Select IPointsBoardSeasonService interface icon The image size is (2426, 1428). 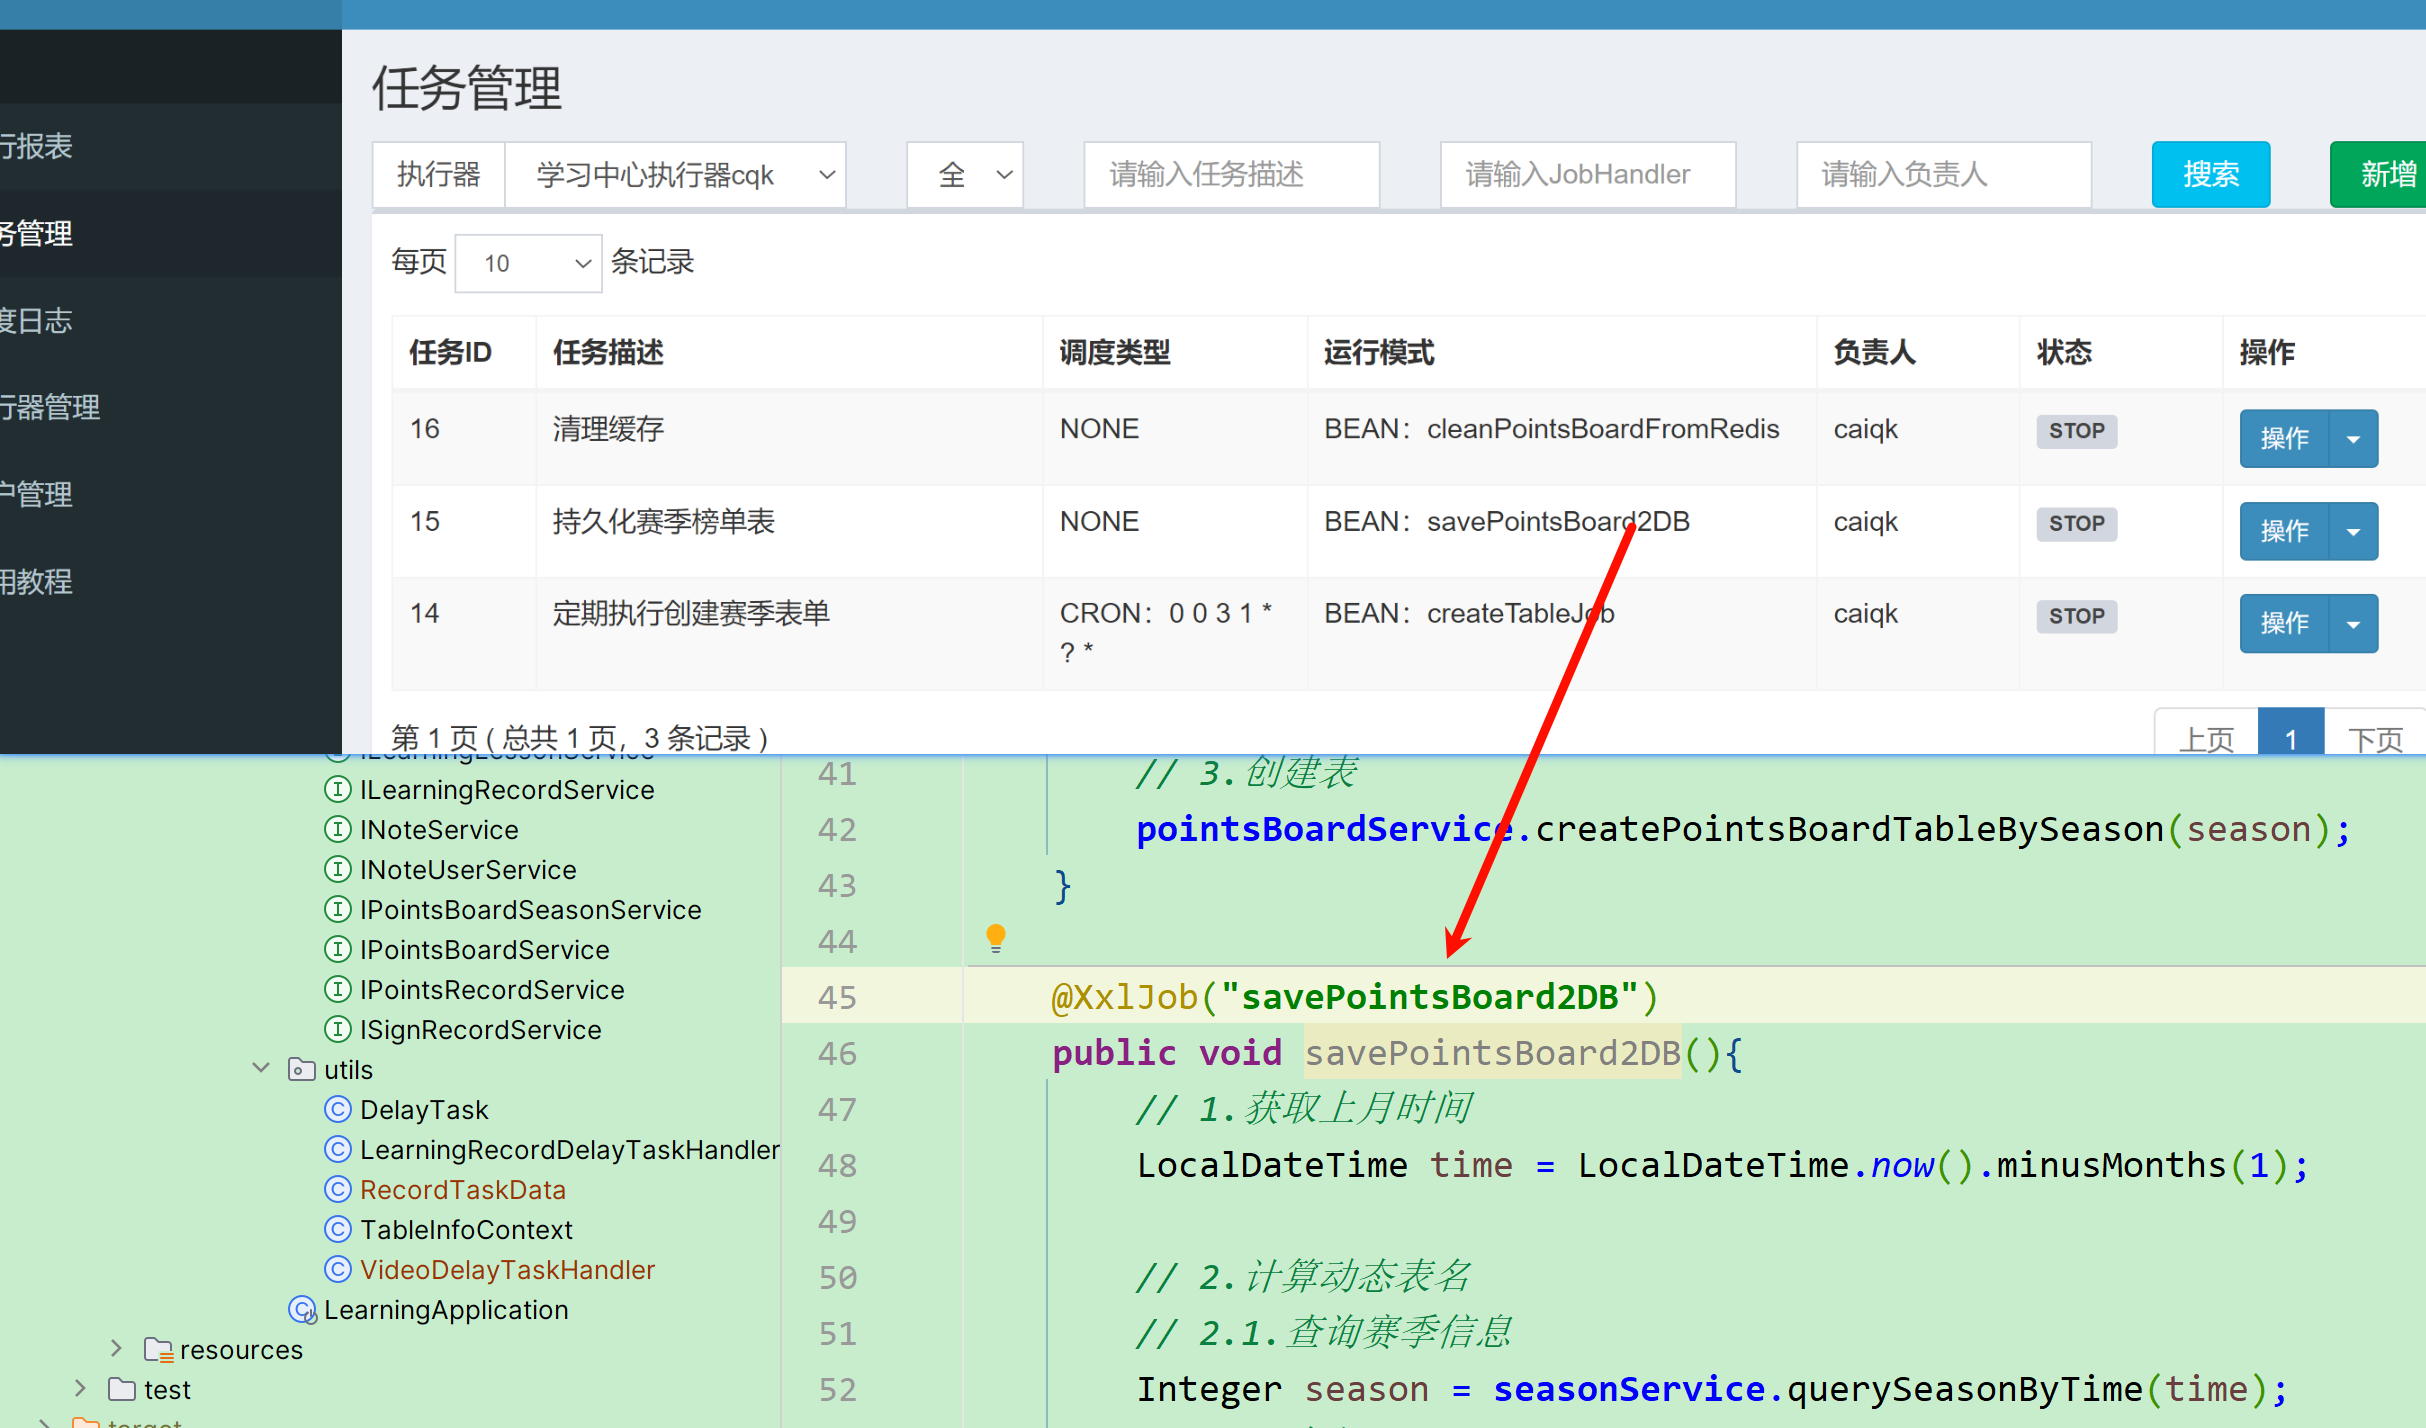(x=338, y=909)
